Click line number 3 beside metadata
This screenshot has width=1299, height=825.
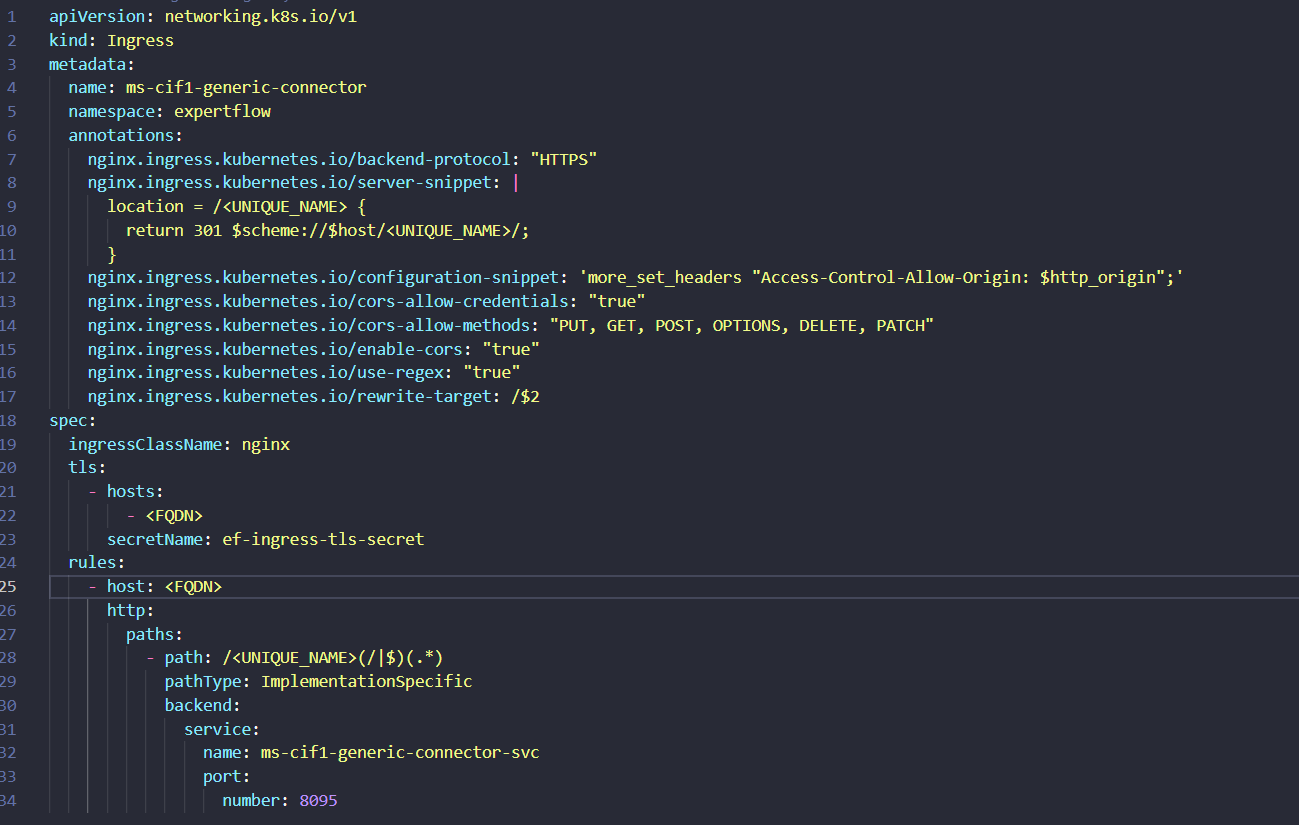pos(11,64)
